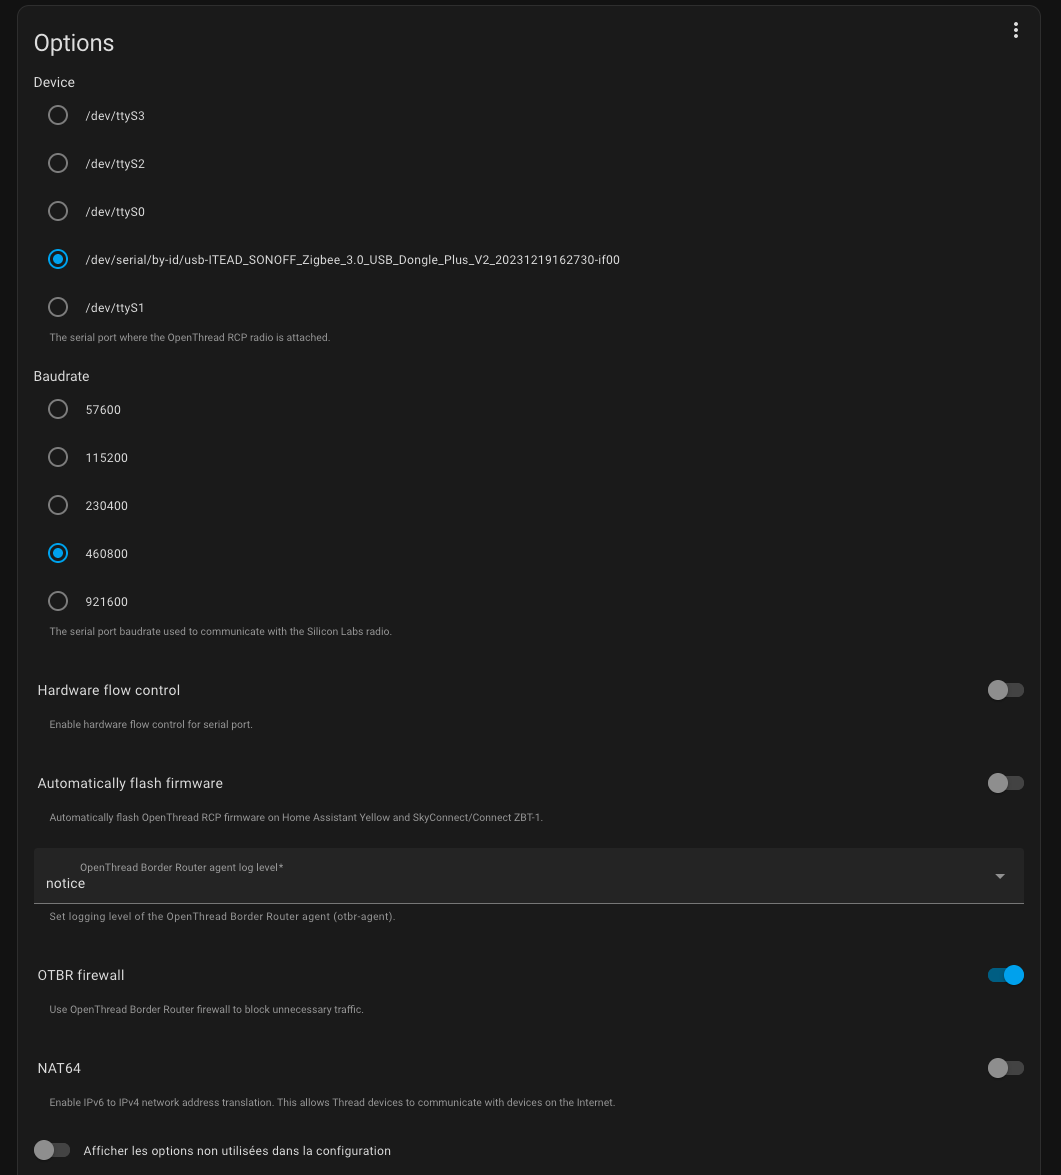
Task: Set baudrate to 57600
Action: [x=58, y=409]
